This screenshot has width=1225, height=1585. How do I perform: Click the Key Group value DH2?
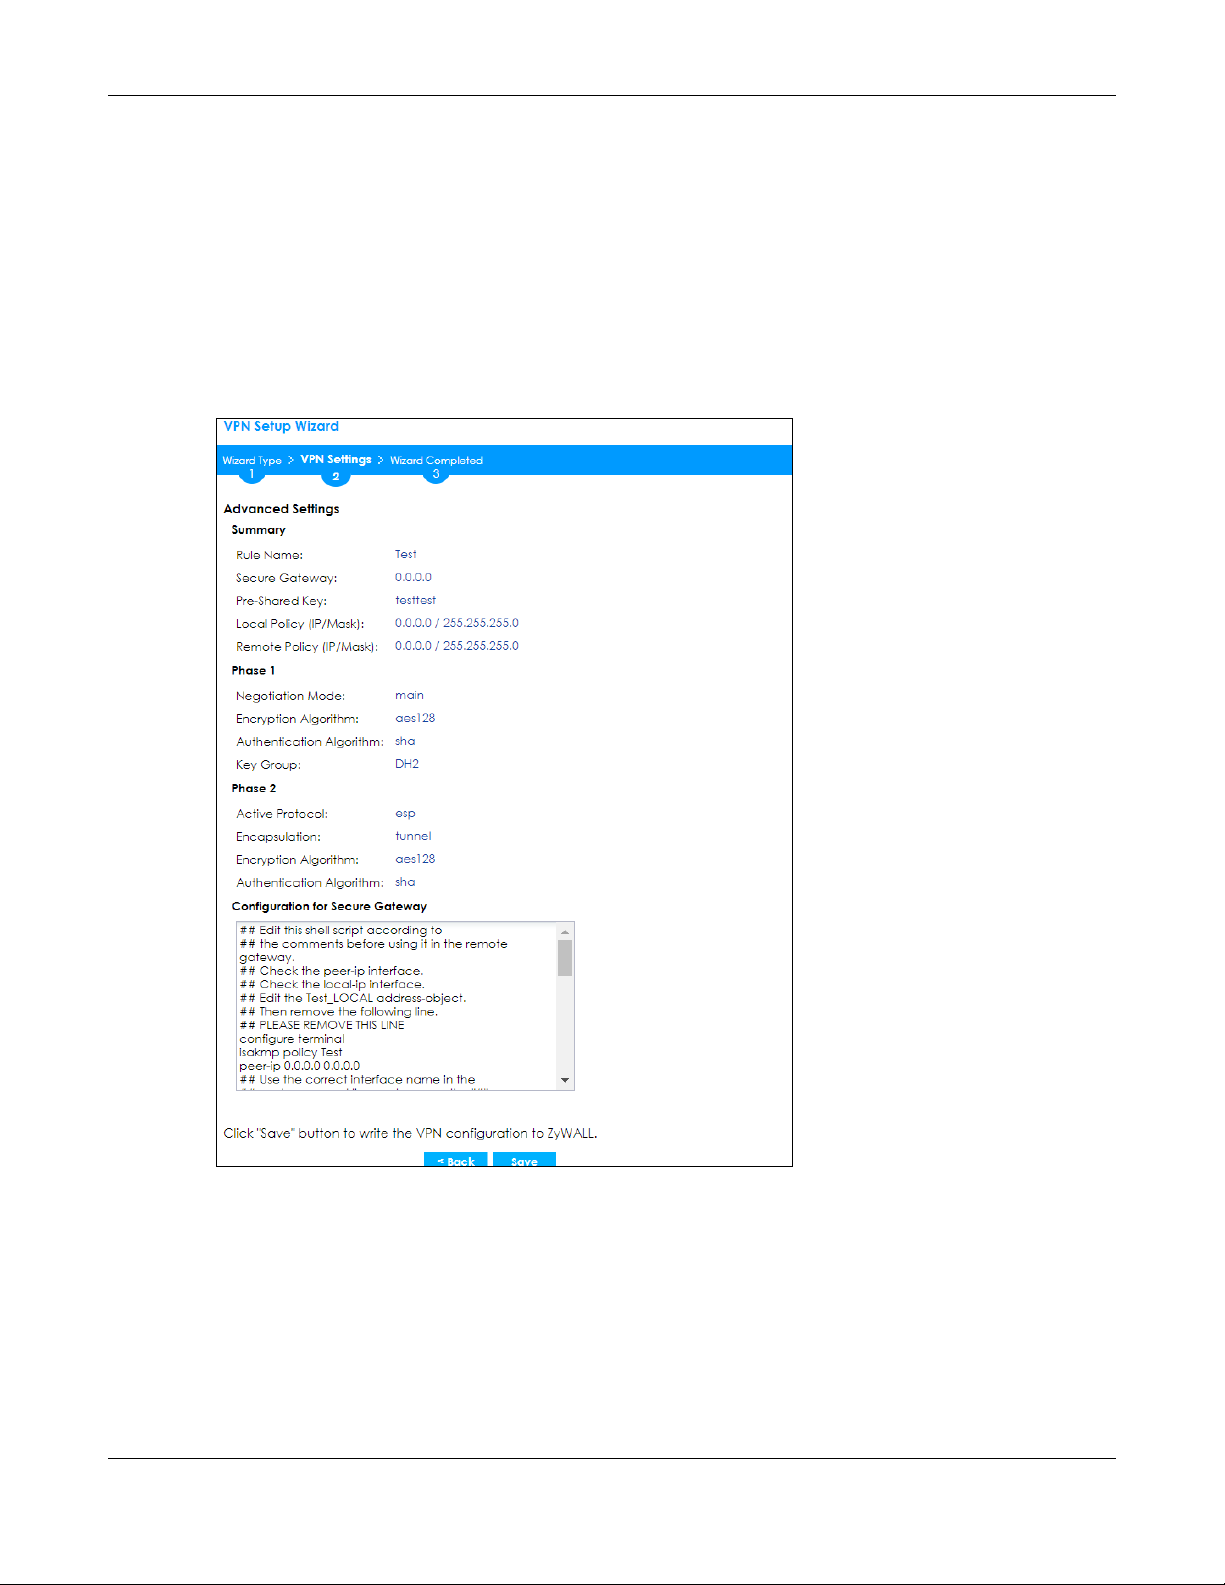click(x=407, y=764)
